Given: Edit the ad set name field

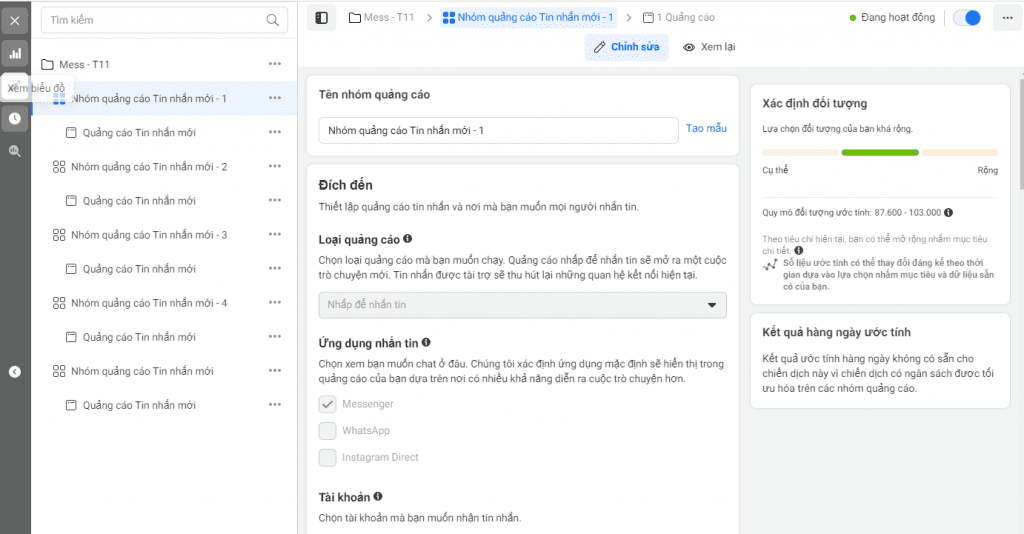Looking at the screenshot, I should 498,131.
